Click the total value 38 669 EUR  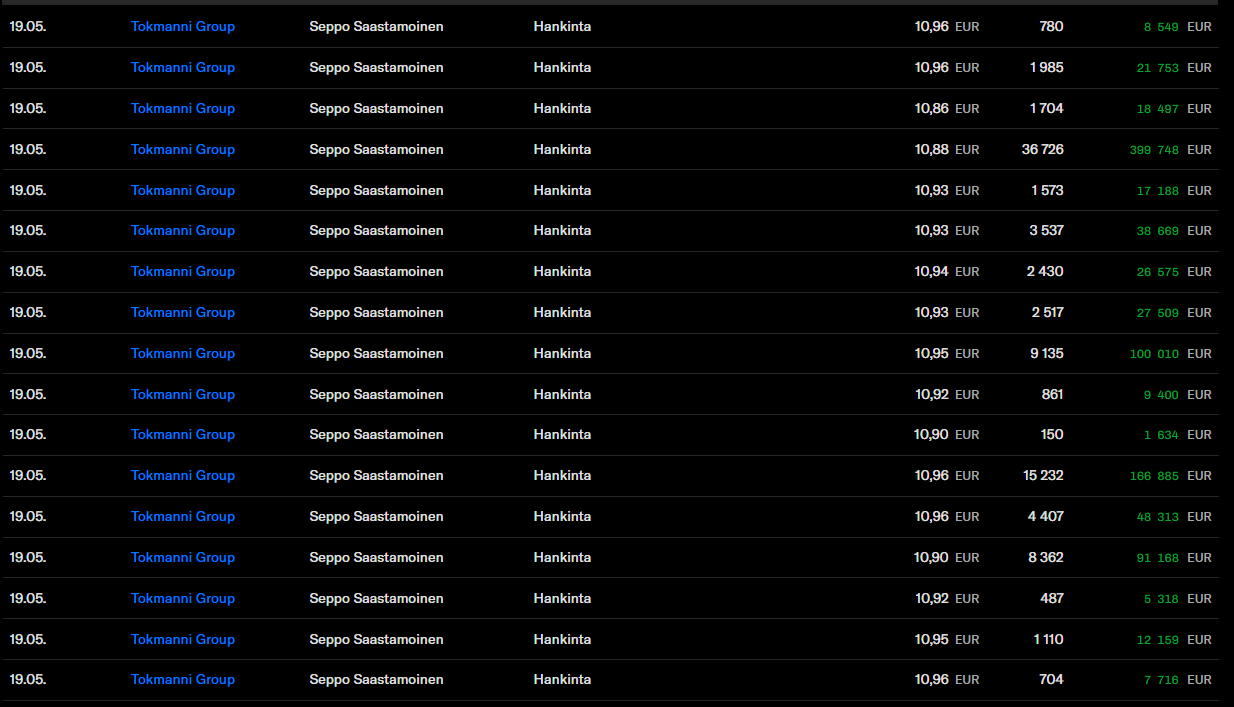1174,231
